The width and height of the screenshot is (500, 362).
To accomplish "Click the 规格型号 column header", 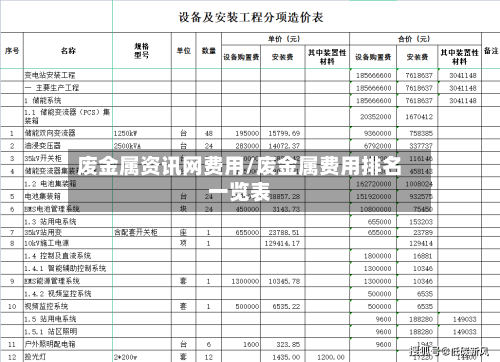I will pyautogui.click(x=142, y=51).
